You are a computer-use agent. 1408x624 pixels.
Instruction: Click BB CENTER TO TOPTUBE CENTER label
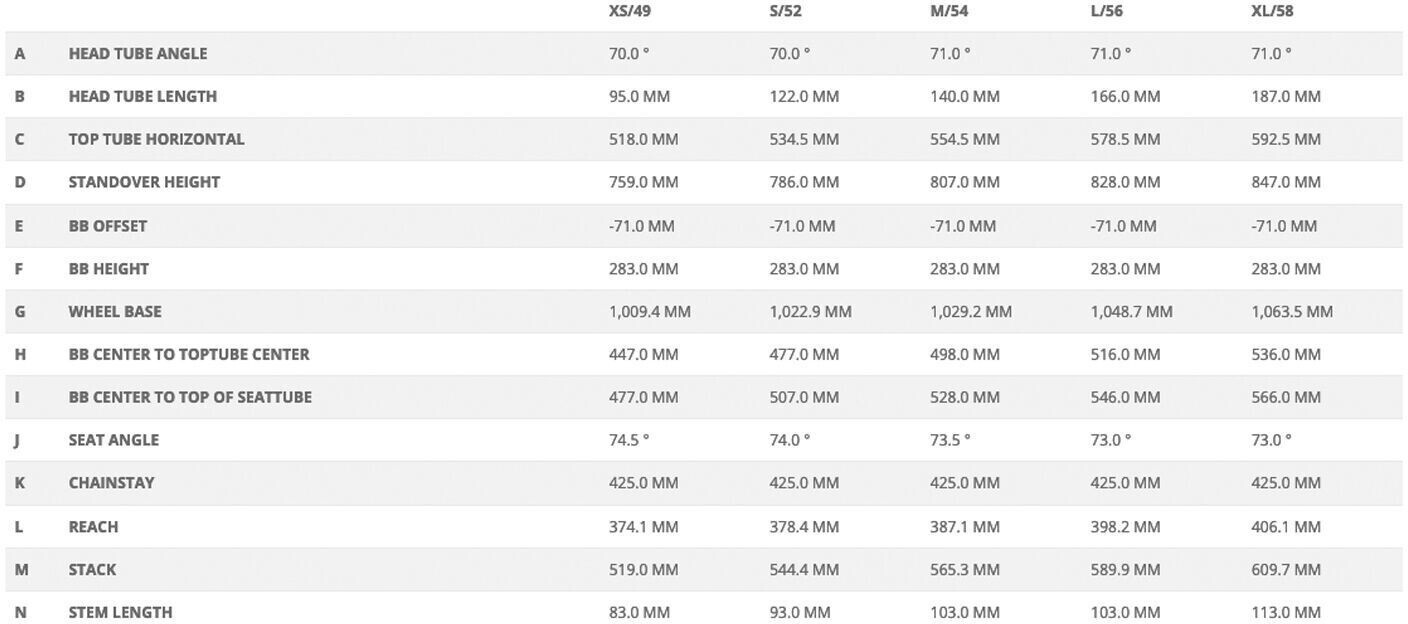188,355
